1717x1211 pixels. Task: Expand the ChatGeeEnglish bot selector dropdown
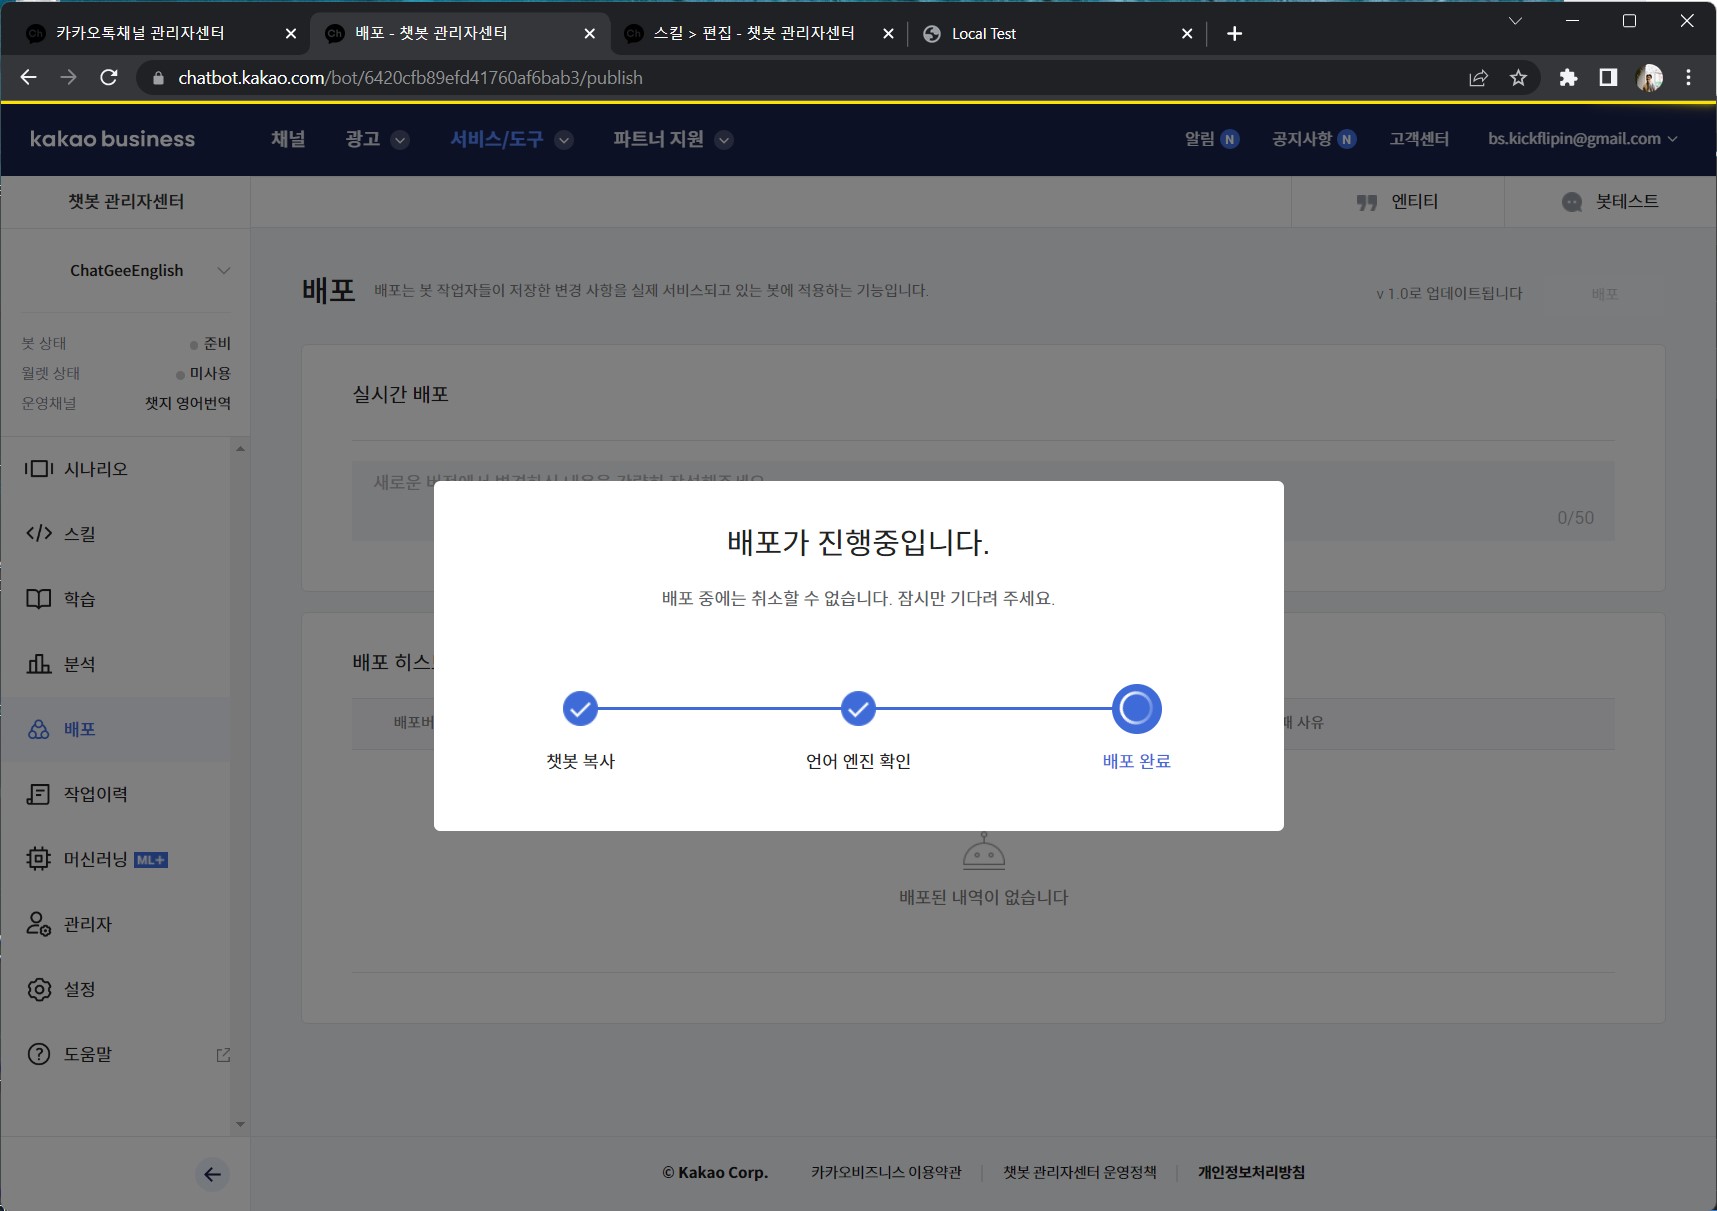coord(224,270)
